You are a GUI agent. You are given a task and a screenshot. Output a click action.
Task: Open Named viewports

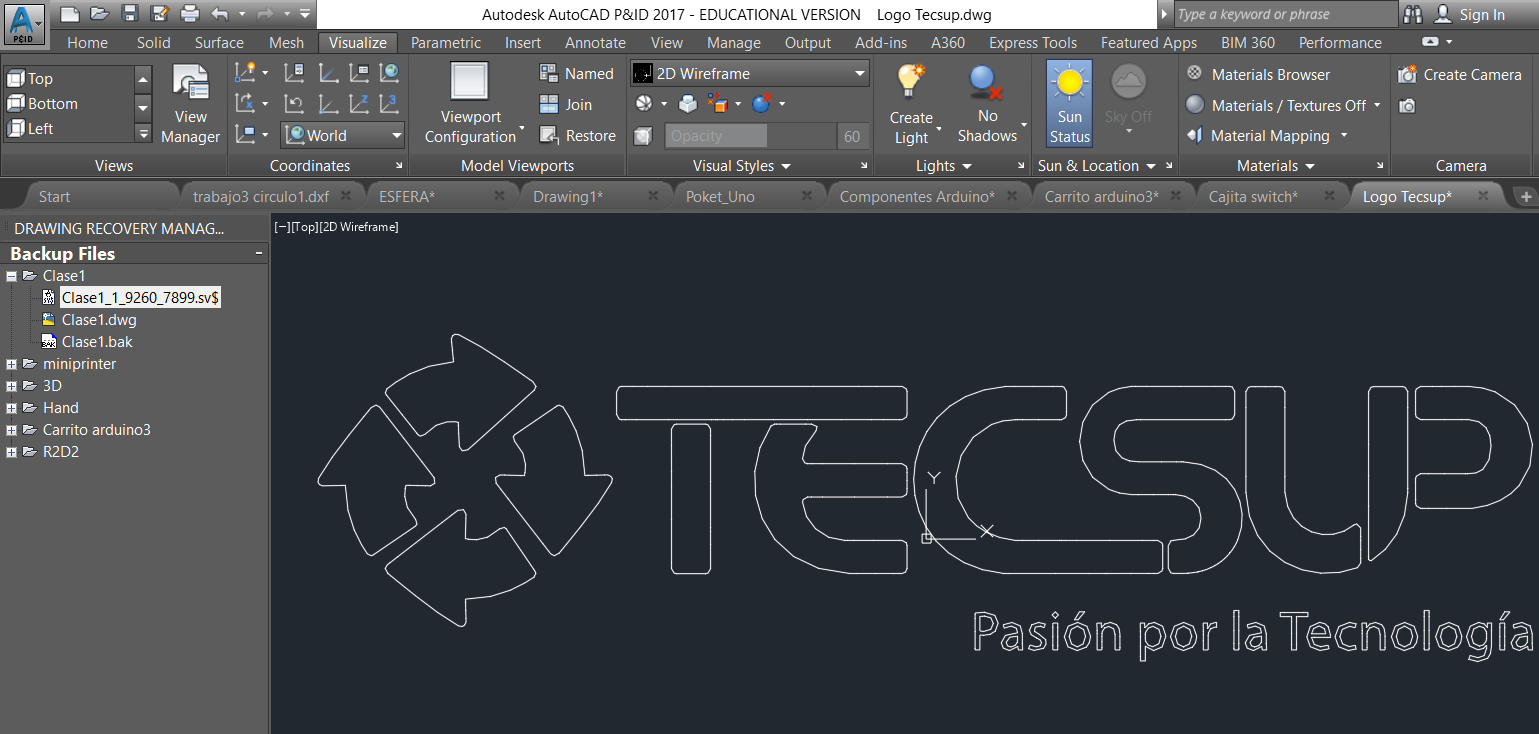coord(577,73)
